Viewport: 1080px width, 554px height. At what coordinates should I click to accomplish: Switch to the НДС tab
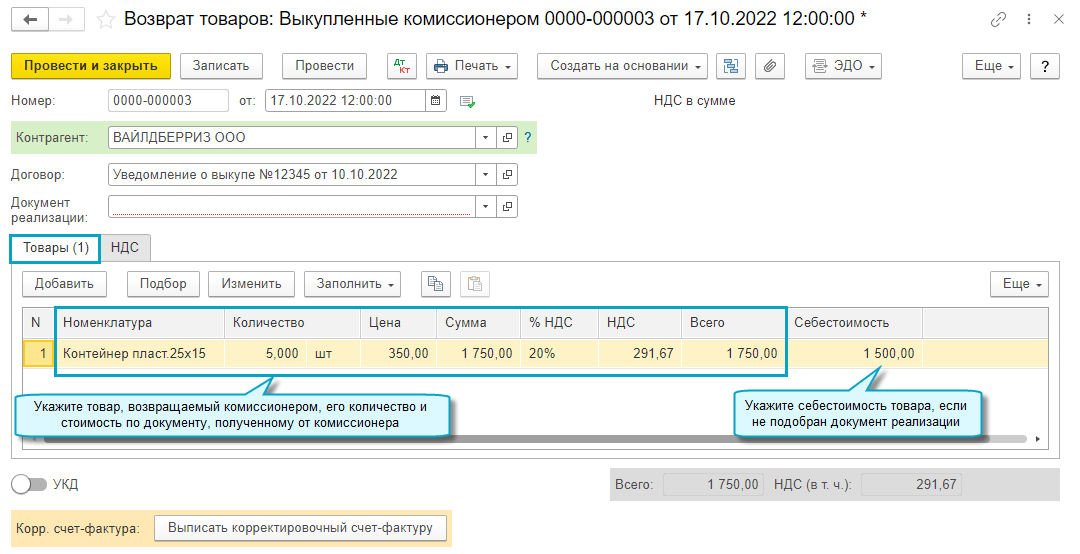click(125, 247)
